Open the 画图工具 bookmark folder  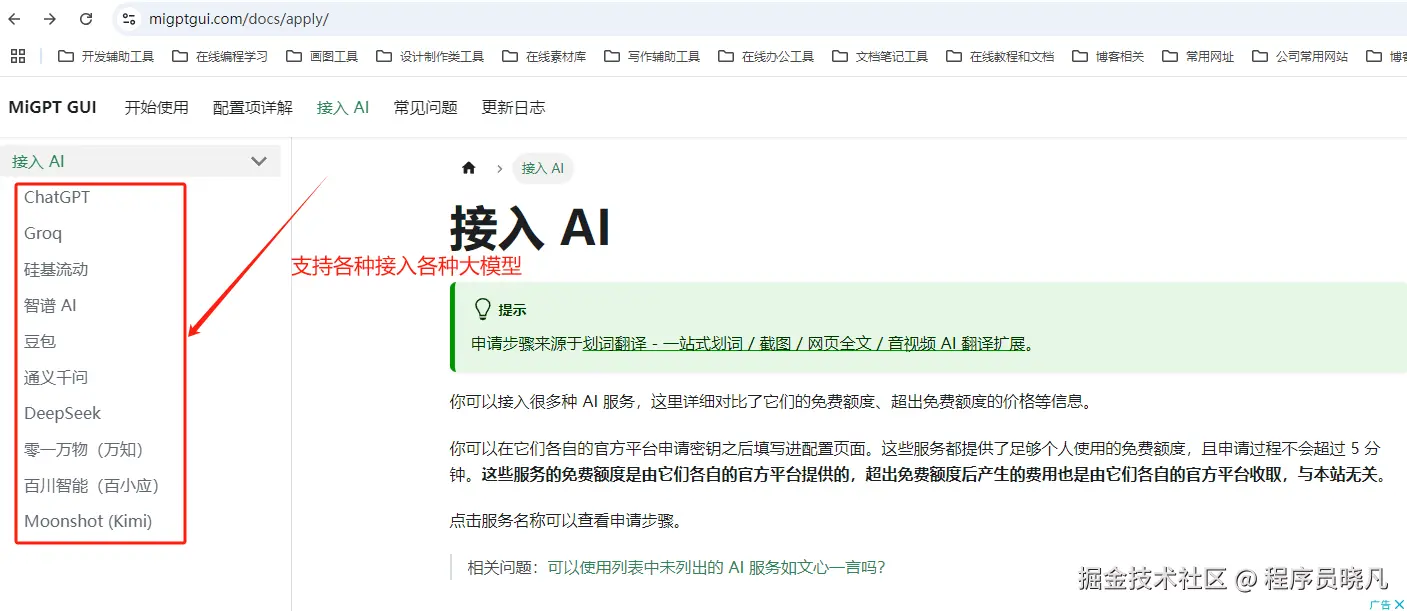click(322, 55)
